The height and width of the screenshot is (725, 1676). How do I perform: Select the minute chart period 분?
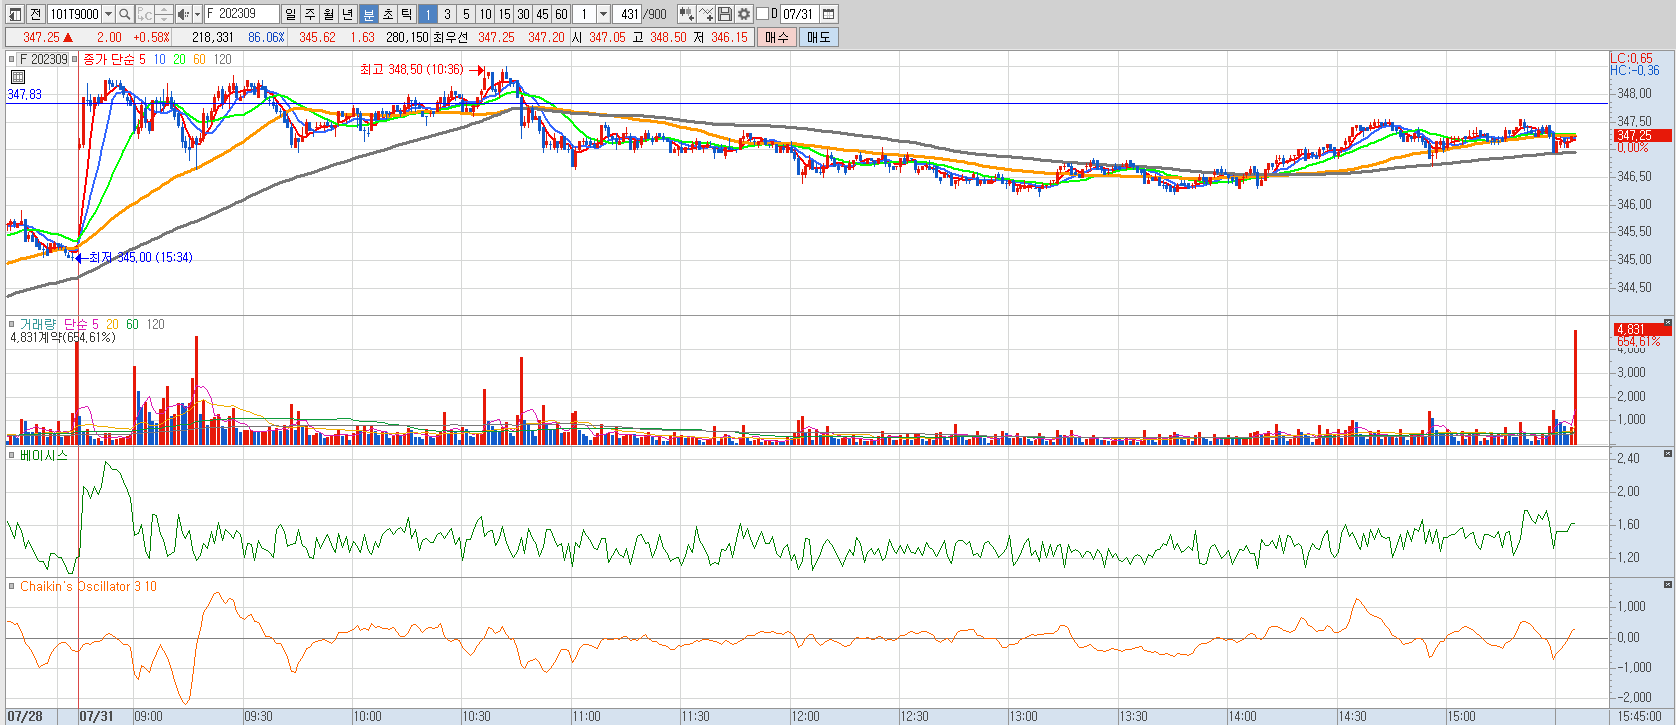(x=368, y=14)
